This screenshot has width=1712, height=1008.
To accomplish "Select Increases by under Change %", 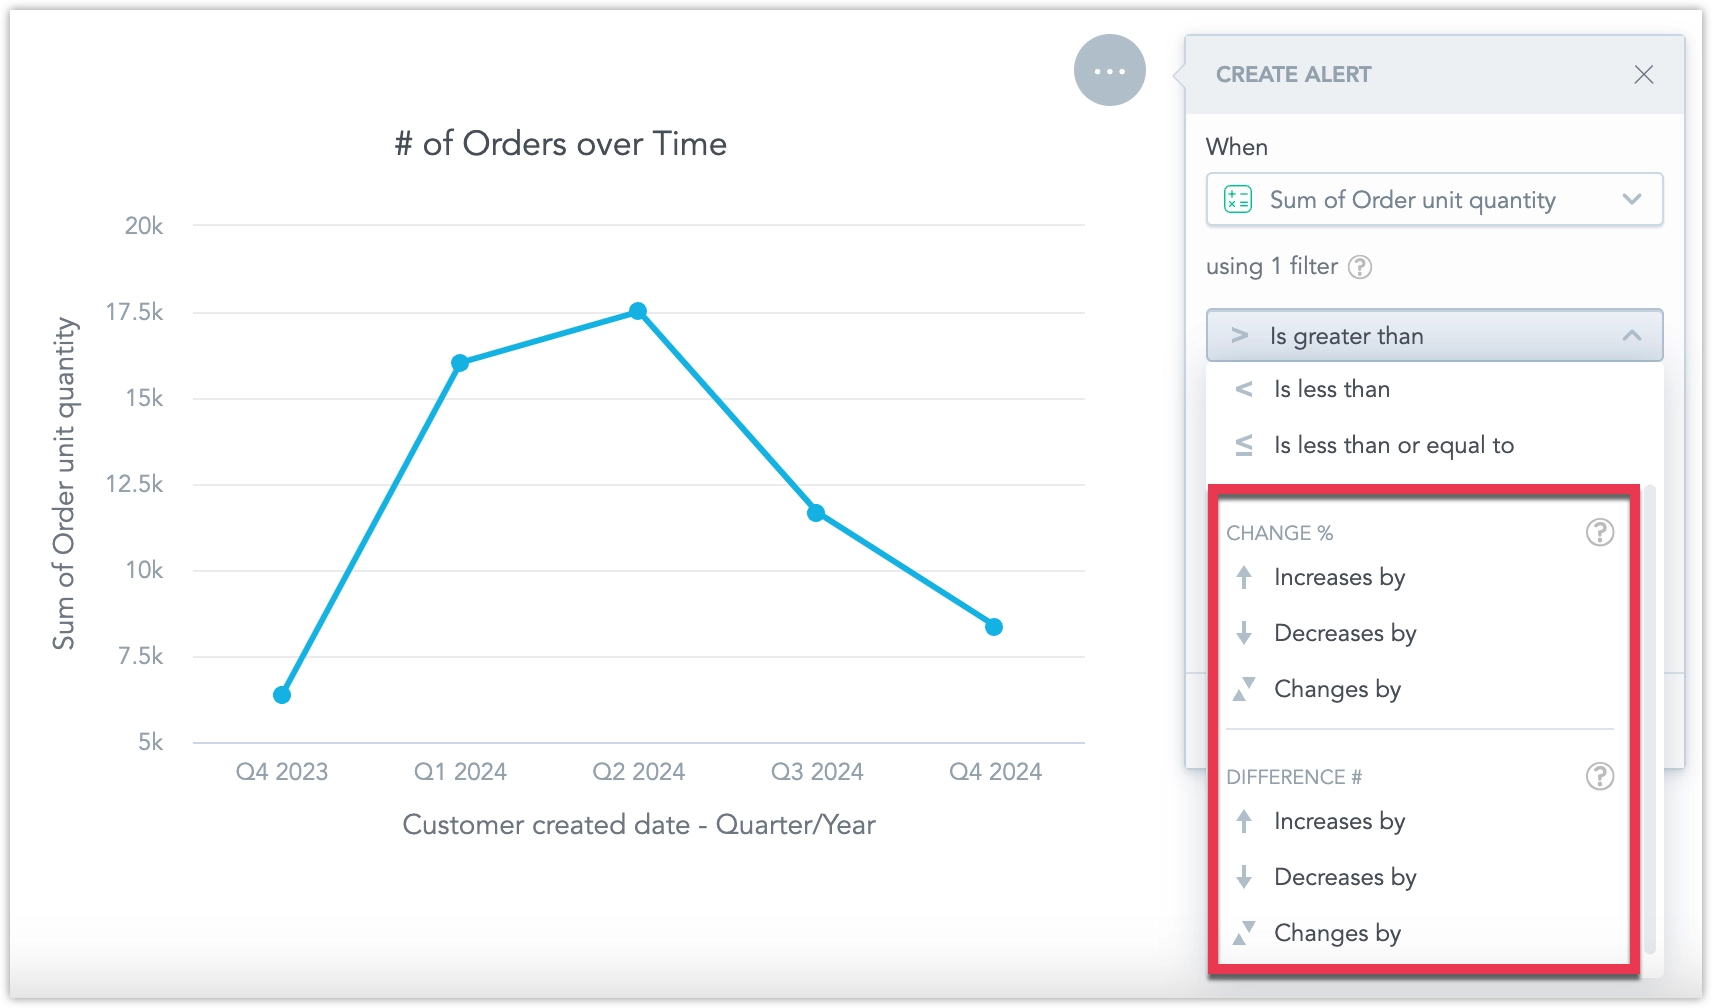I will click(x=1420, y=577).
